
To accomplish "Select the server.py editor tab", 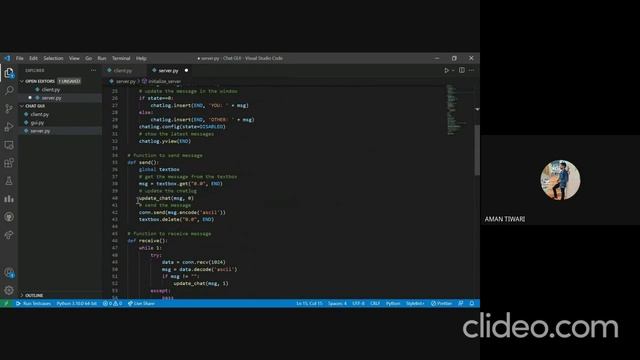I will 169,71.
